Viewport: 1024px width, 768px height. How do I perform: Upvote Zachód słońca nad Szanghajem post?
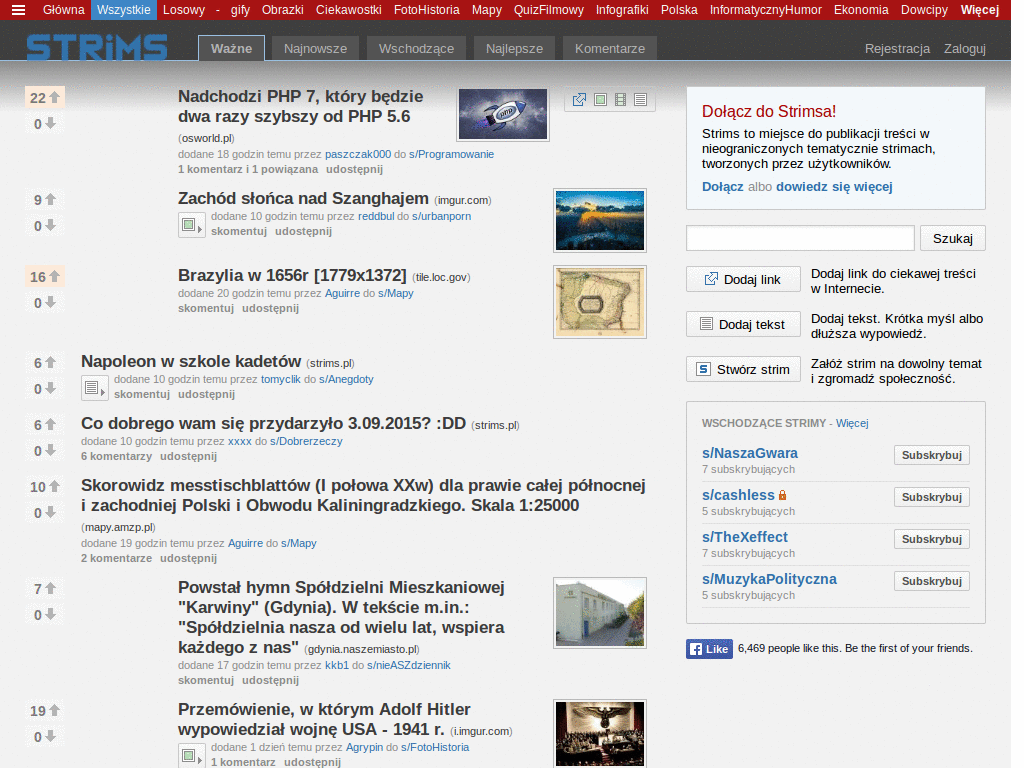click(x=50, y=199)
